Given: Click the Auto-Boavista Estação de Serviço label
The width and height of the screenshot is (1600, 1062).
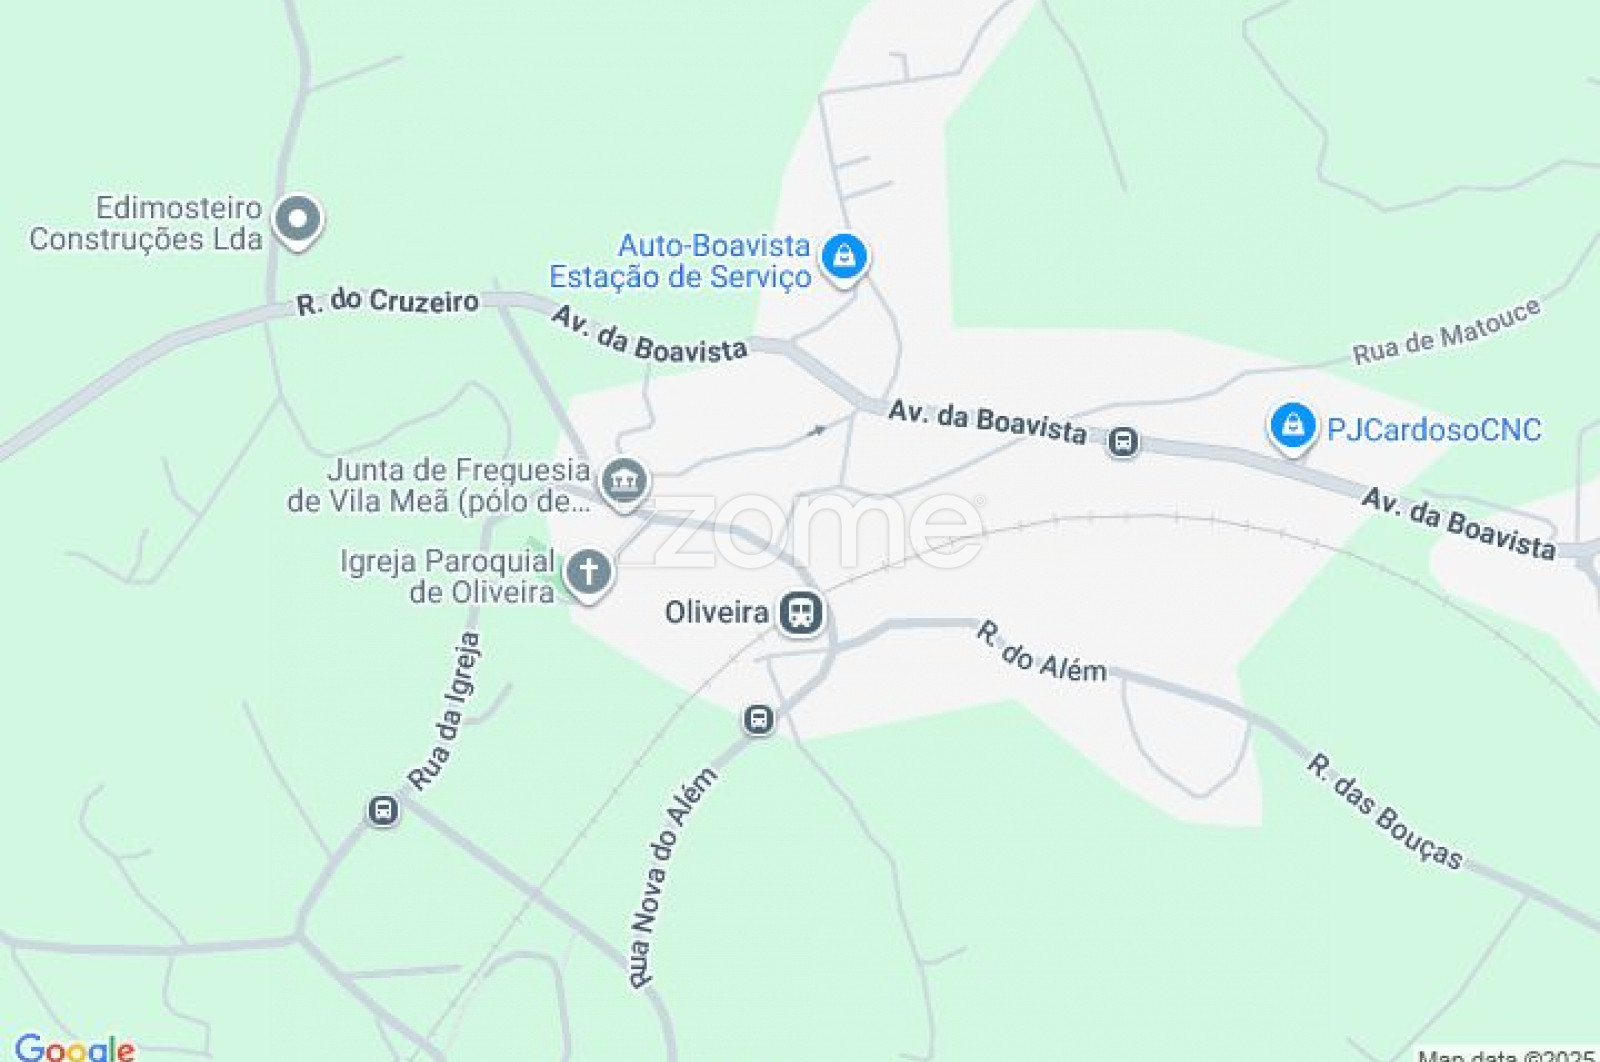Looking at the screenshot, I should [680, 261].
